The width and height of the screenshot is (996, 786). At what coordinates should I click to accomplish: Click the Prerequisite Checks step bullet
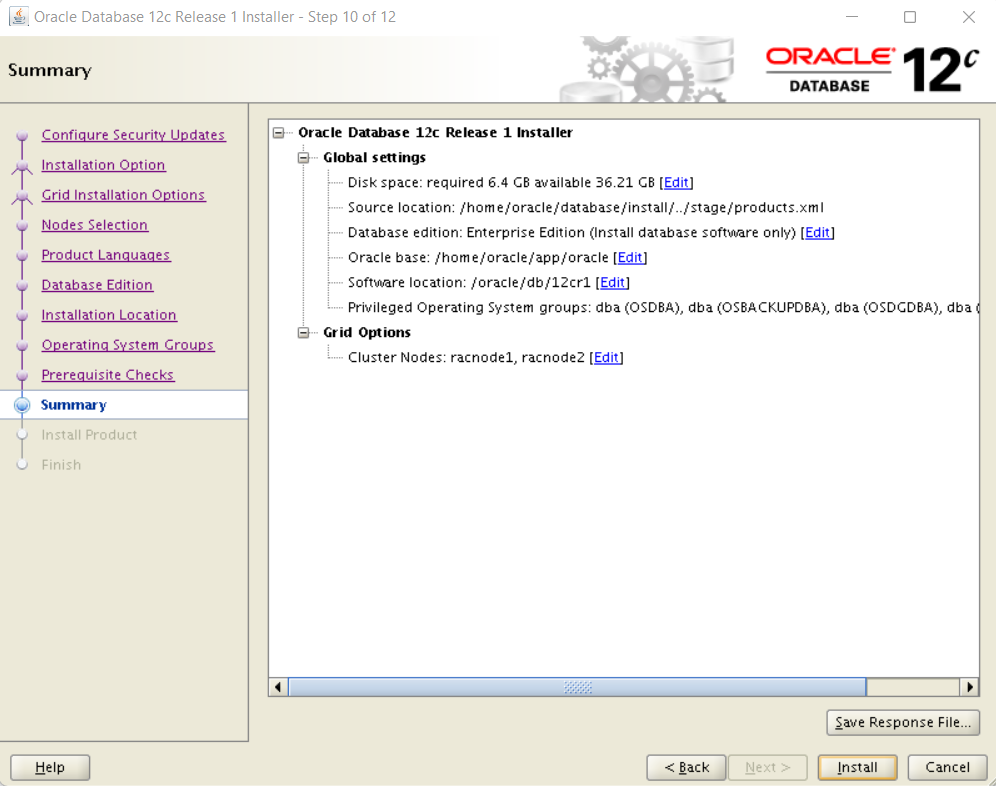22,375
